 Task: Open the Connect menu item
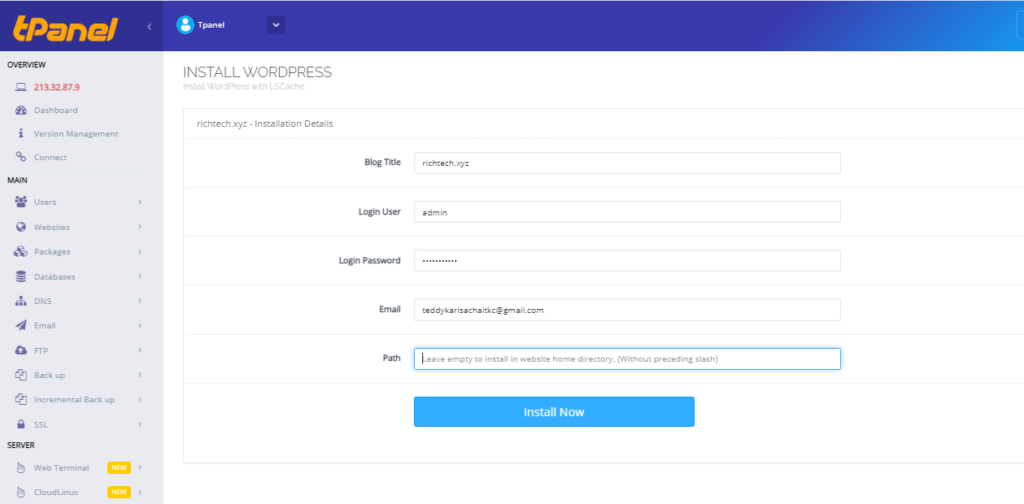click(50, 157)
